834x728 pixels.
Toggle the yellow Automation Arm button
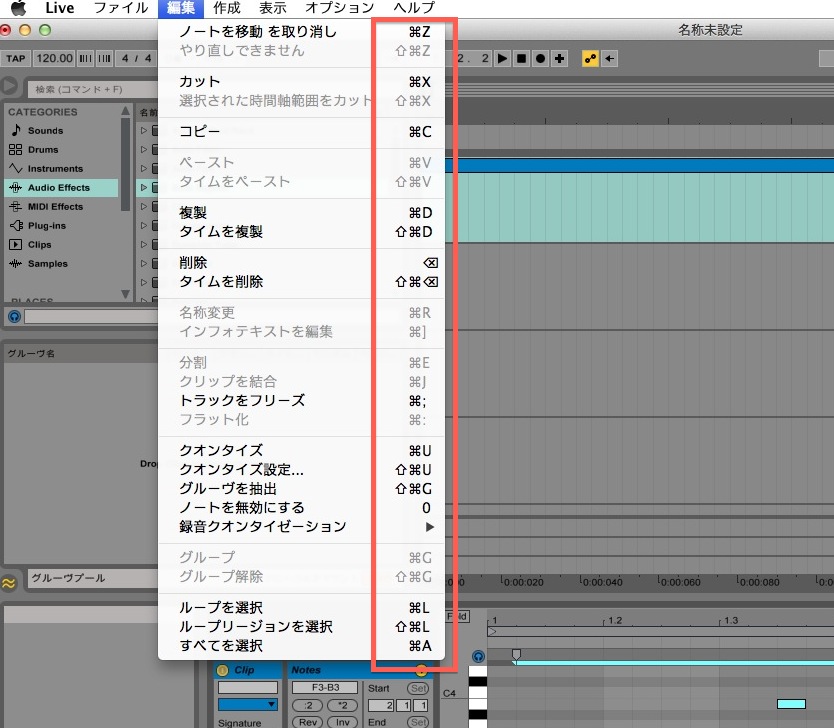[590, 58]
